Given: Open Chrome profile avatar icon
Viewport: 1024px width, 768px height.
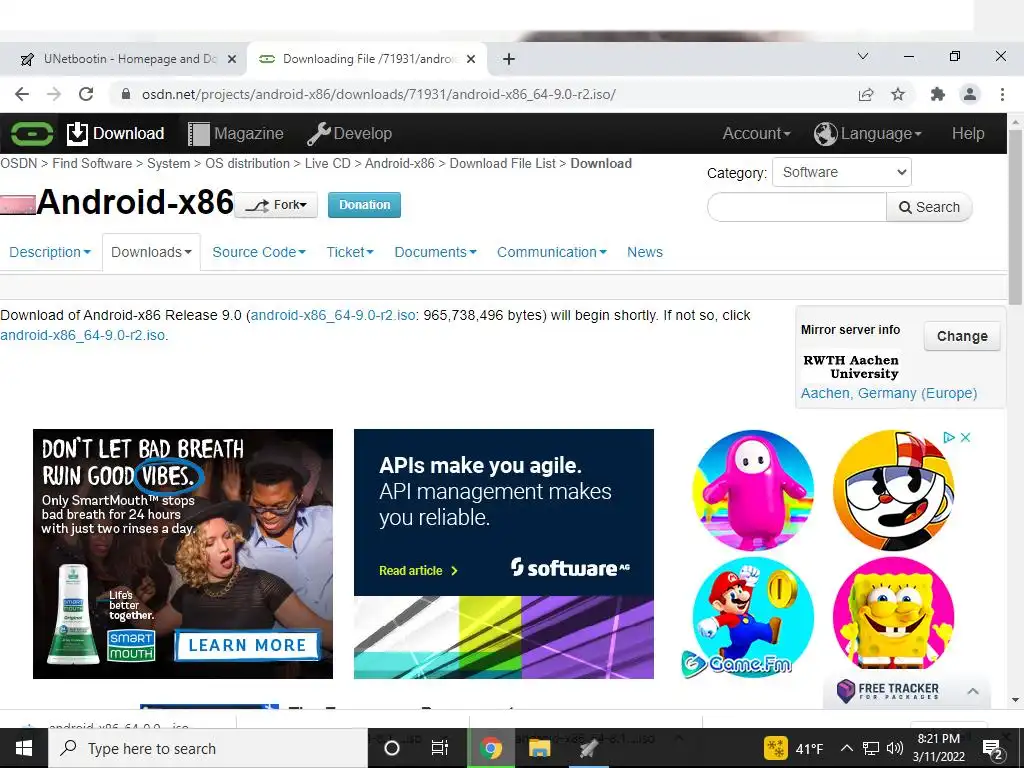Looking at the screenshot, I should (970, 95).
